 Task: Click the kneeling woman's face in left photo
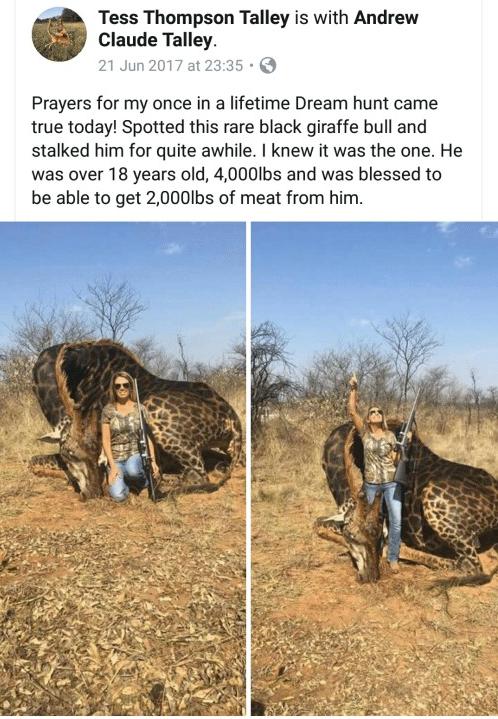(x=122, y=385)
